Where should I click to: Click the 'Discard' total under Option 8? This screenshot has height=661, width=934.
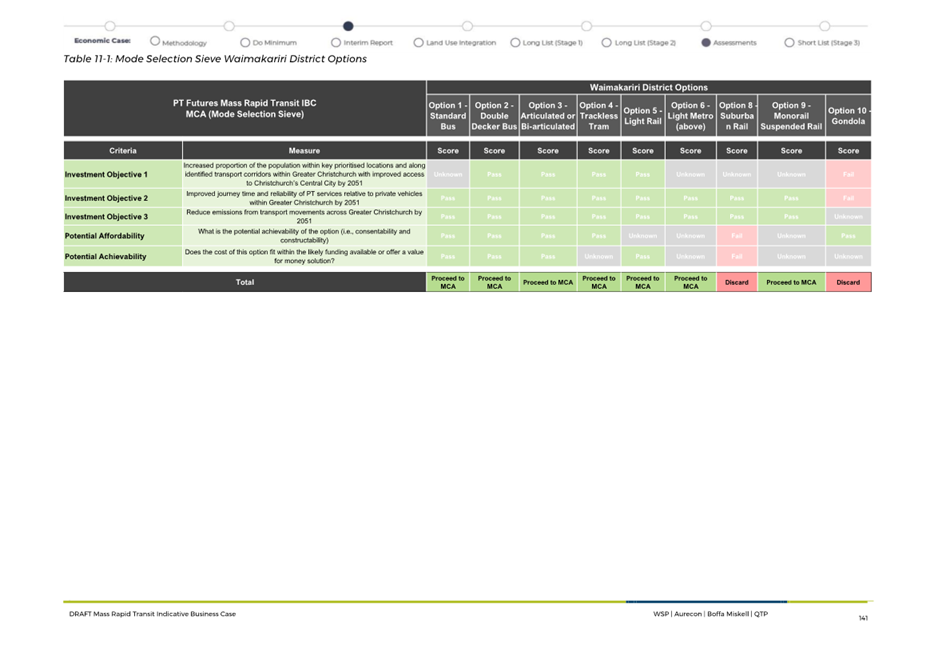coord(737,282)
